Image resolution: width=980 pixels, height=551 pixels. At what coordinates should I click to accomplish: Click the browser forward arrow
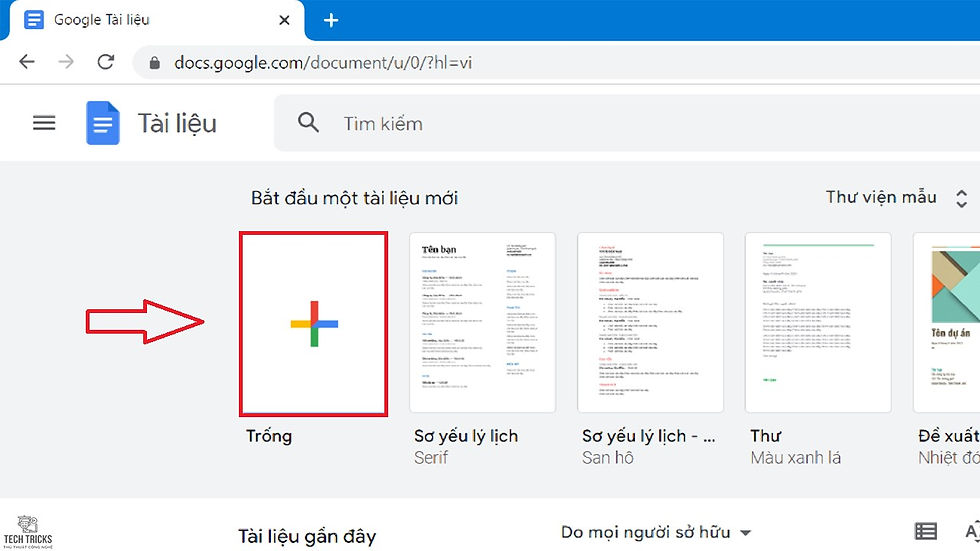[66, 62]
